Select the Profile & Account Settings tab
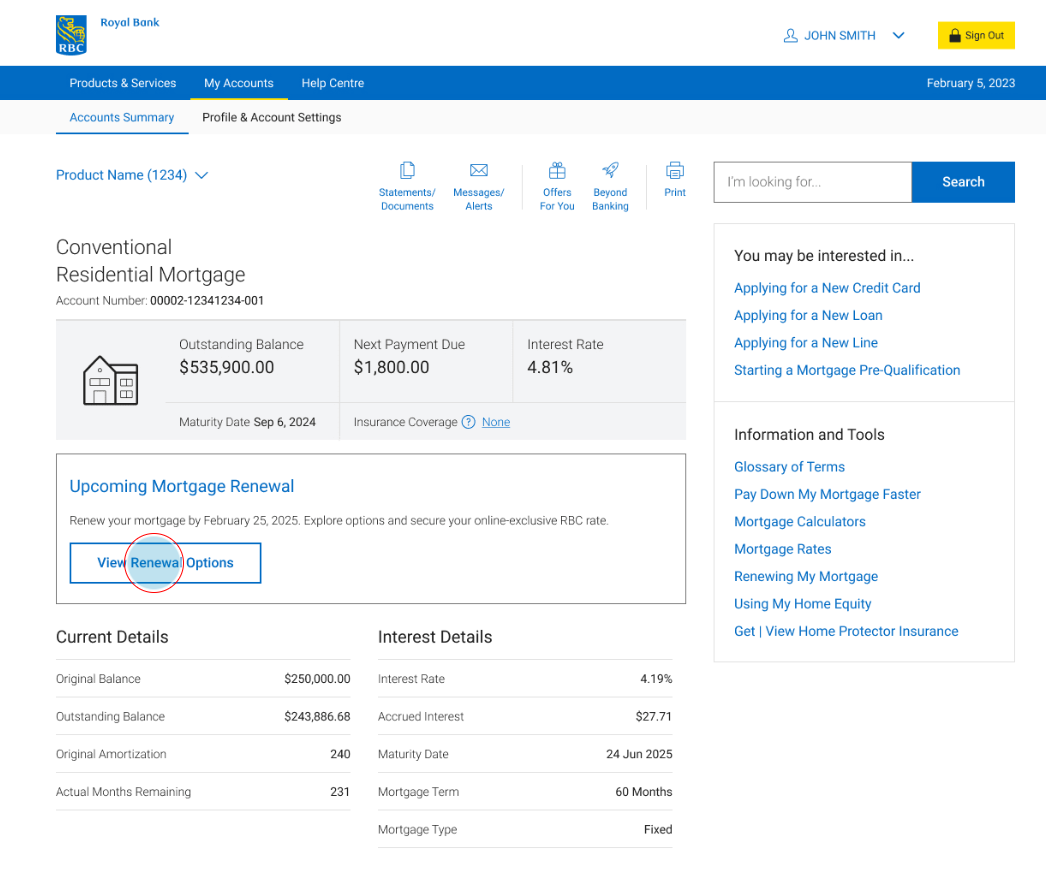1046x870 pixels. tap(272, 117)
